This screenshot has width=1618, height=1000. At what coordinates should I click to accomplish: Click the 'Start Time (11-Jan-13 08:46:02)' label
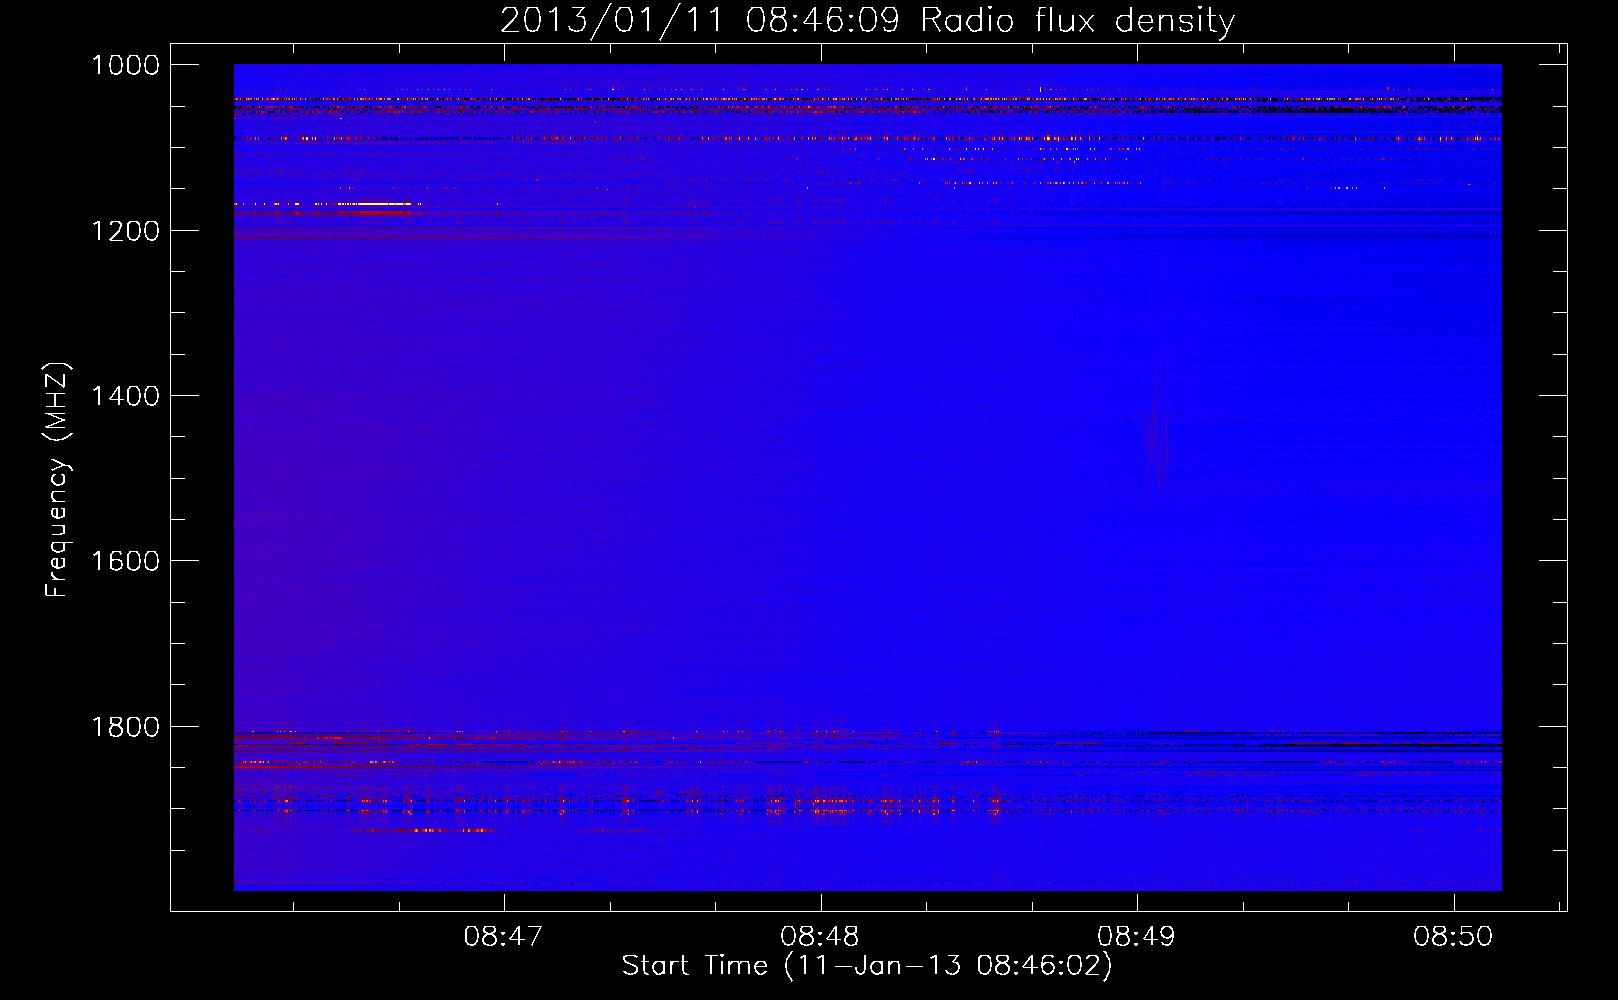(867, 966)
